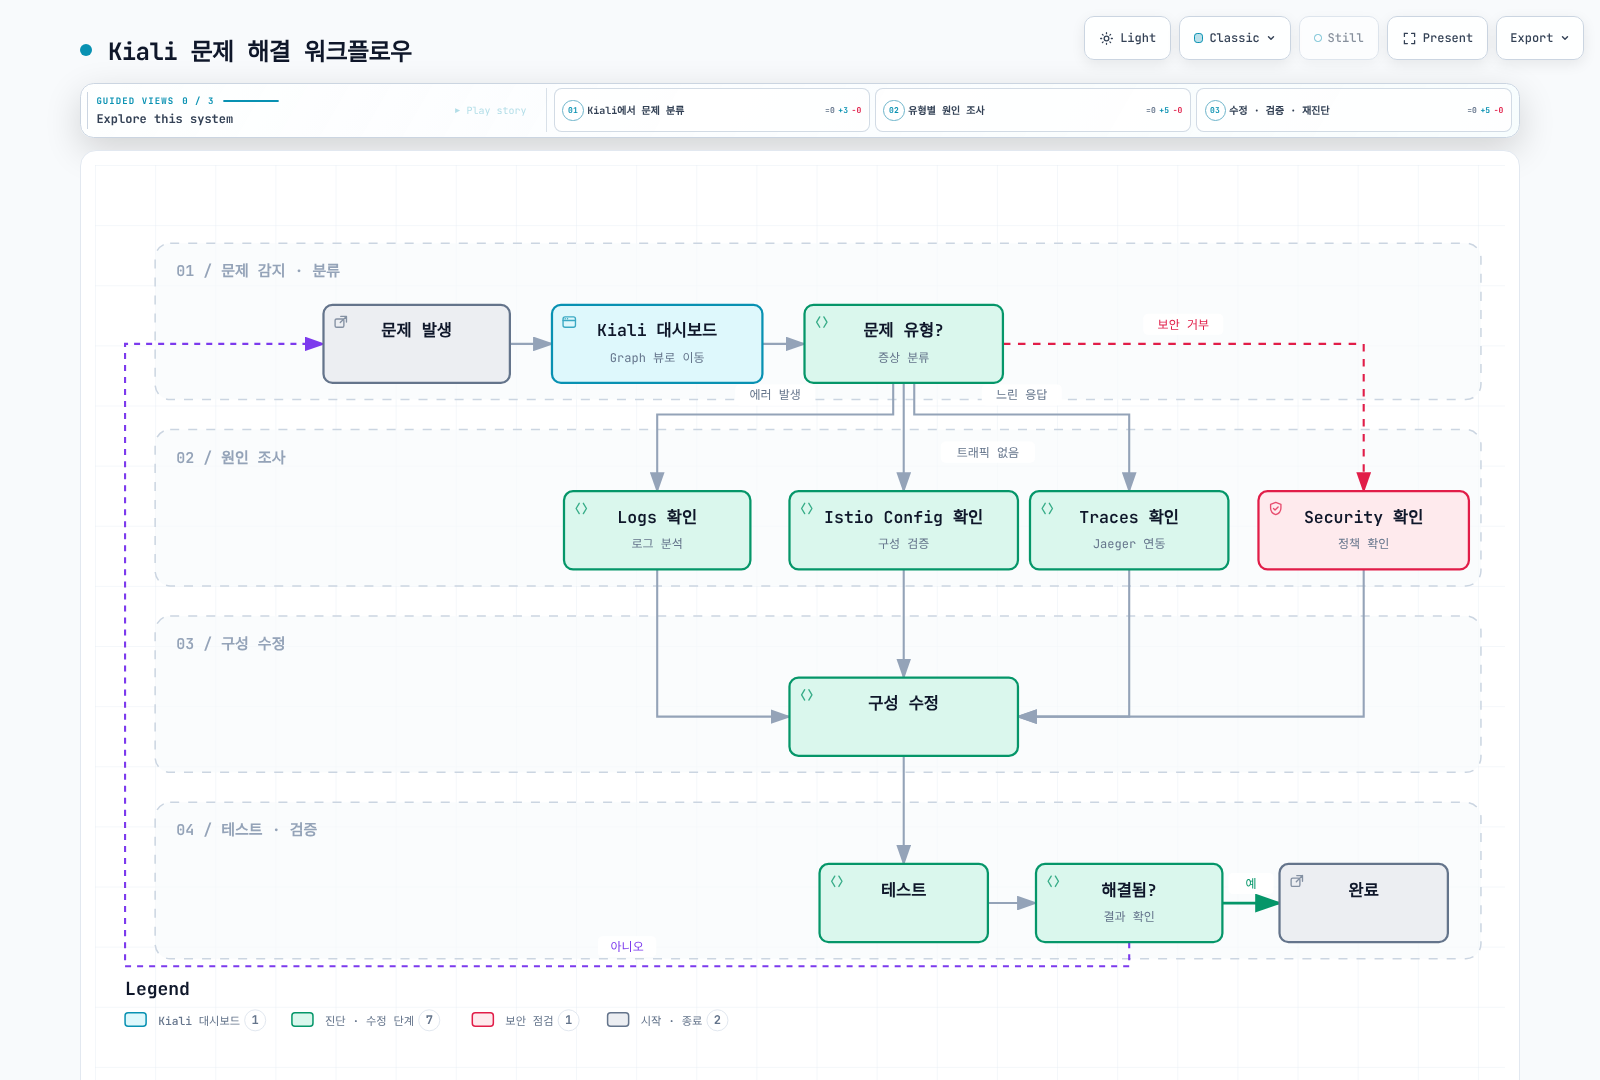Select the 완료 end node

coord(1364,903)
